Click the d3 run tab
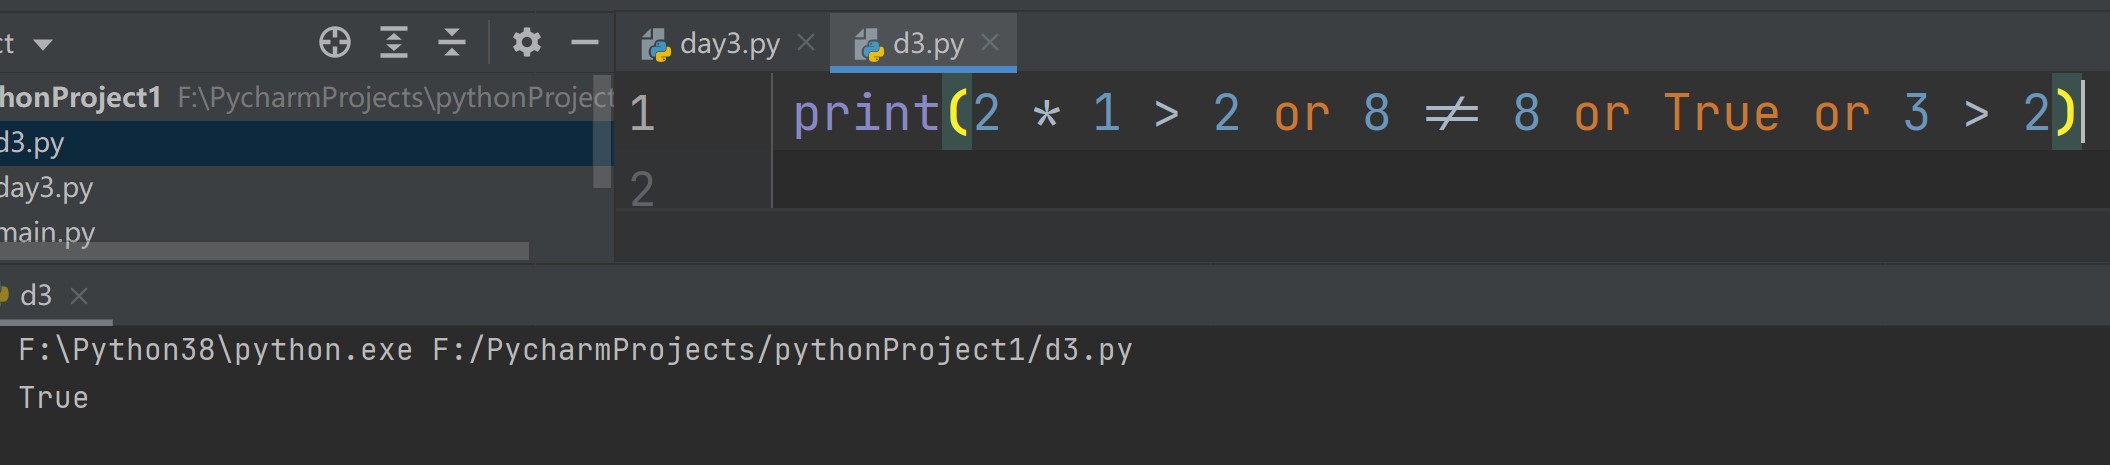2110x465 pixels. (x=35, y=296)
